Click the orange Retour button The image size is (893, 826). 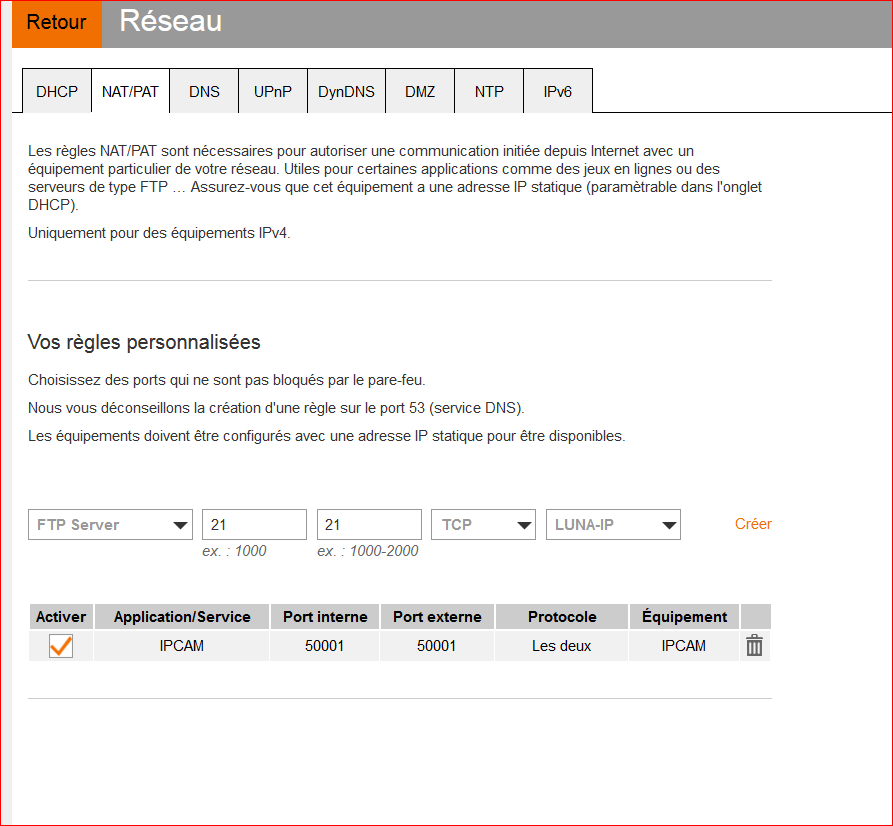pos(57,23)
